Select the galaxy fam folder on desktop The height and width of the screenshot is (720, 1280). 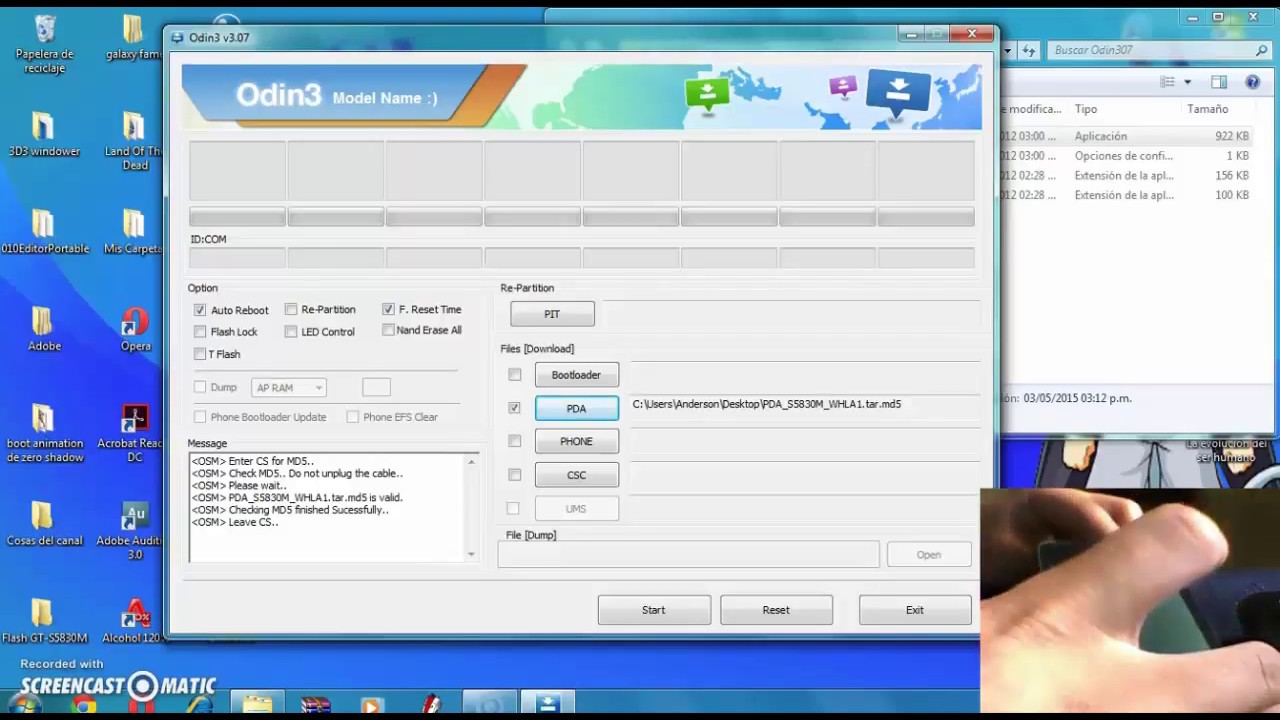click(x=134, y=38)
